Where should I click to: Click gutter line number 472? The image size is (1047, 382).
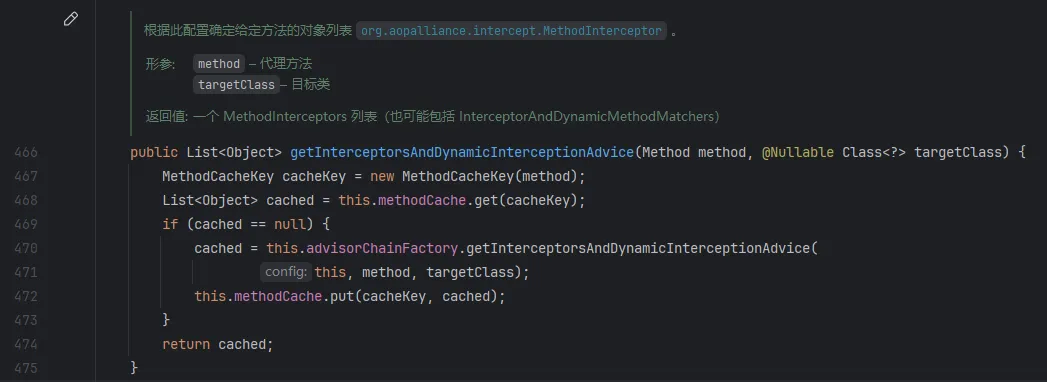coord(25,297)
